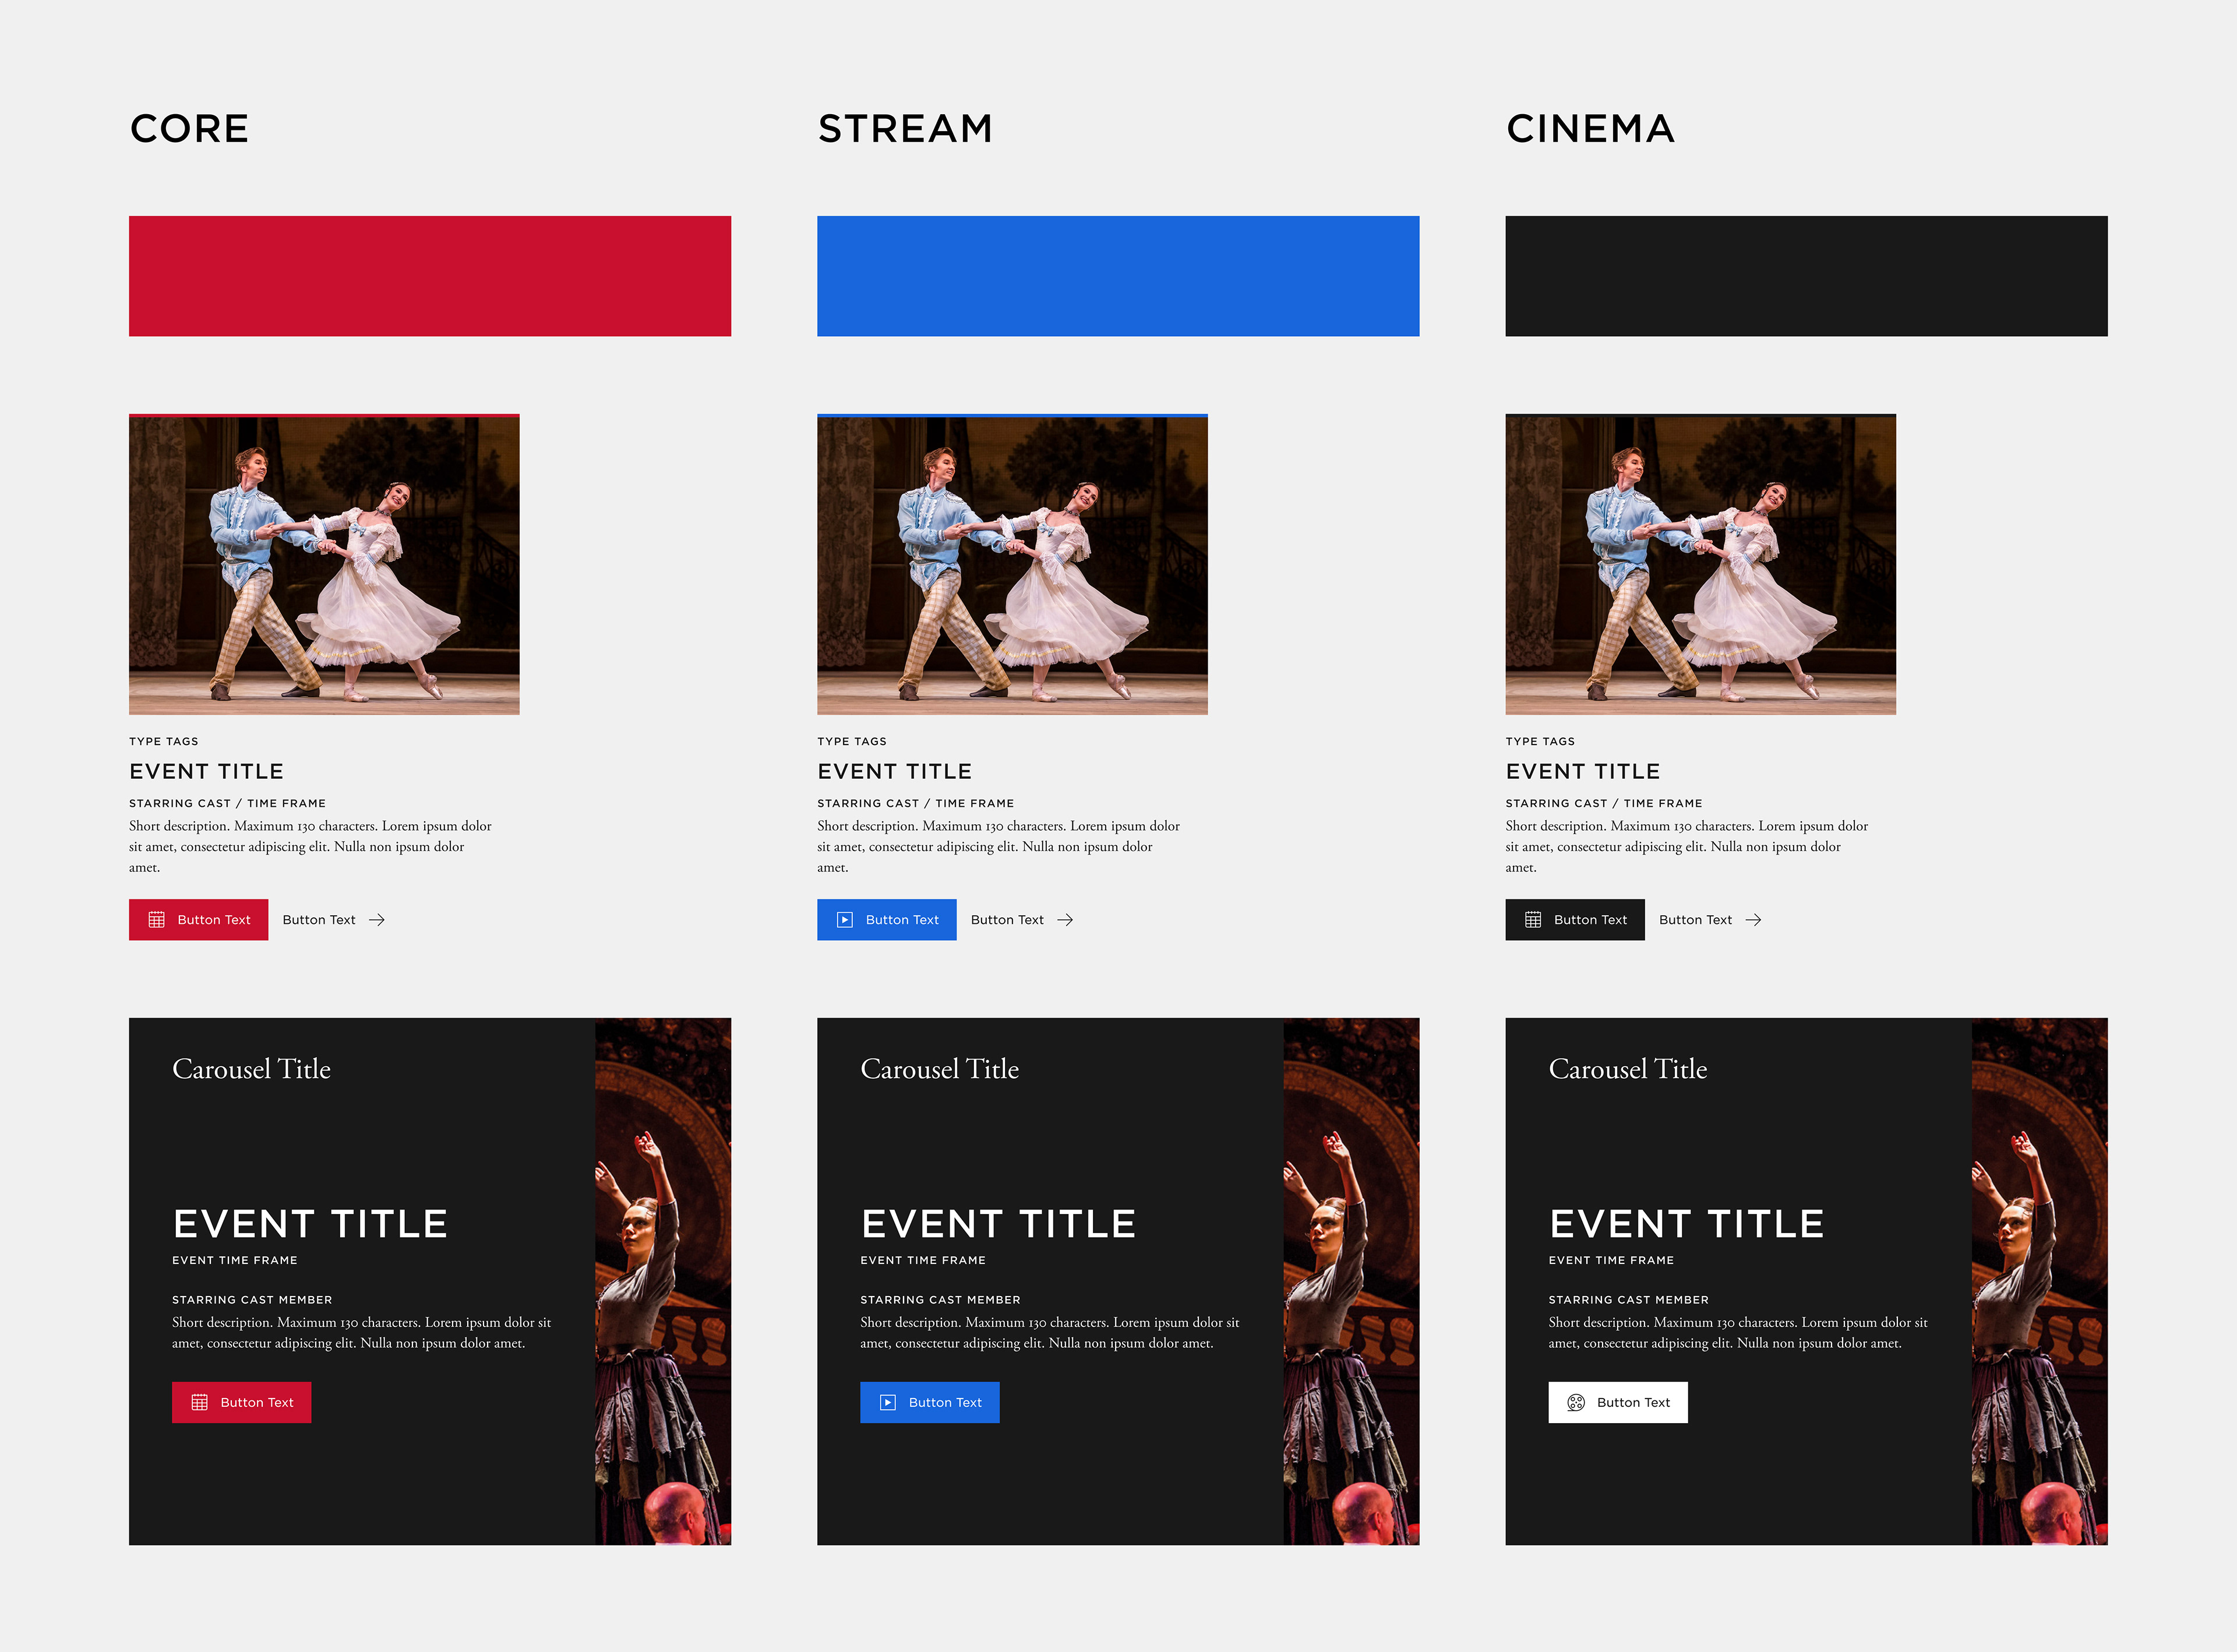Click short description text in Core event card
The width and height of the screenshot is (2237, 1652).
(310, 846)
